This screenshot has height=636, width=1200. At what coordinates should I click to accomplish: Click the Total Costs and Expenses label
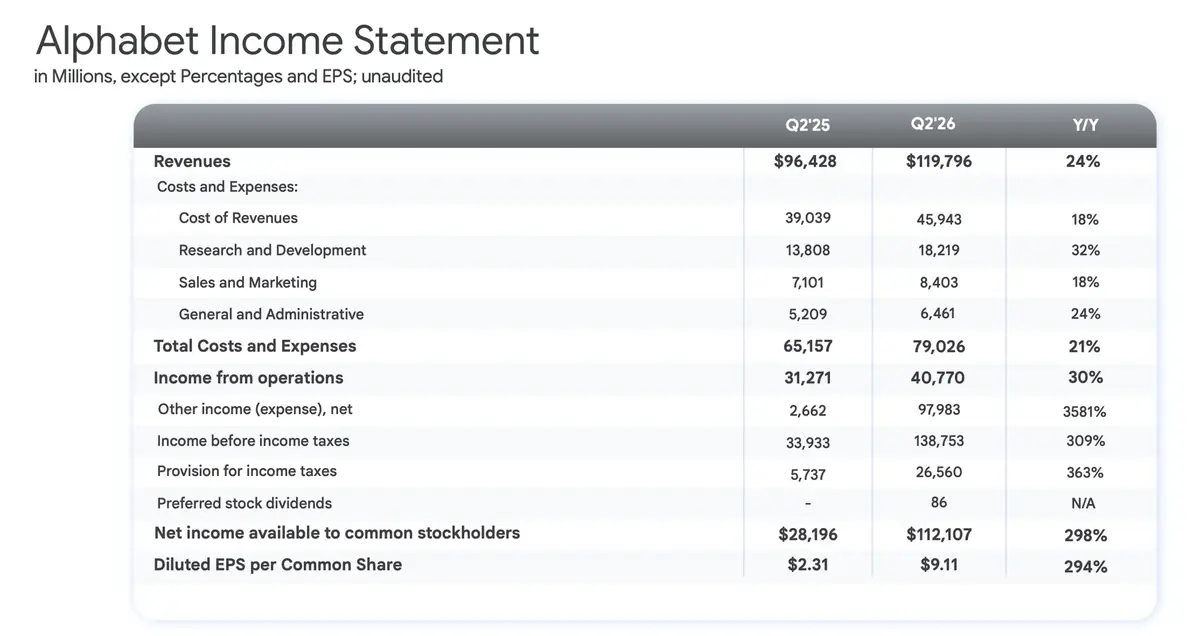click(255, 346)
